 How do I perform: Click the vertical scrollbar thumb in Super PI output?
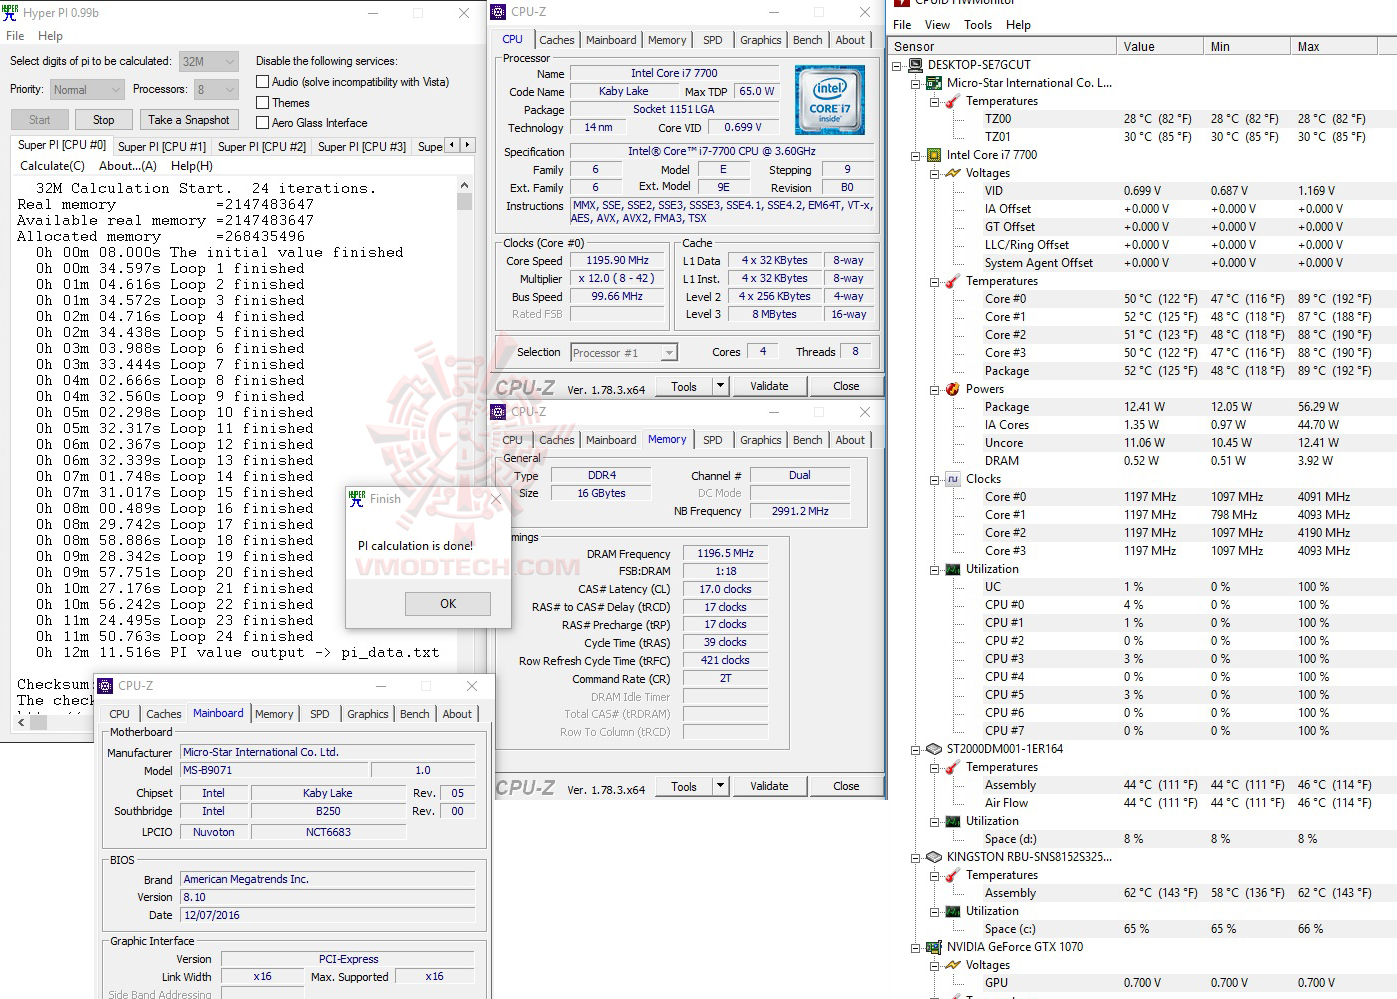(x=464, y=201)
